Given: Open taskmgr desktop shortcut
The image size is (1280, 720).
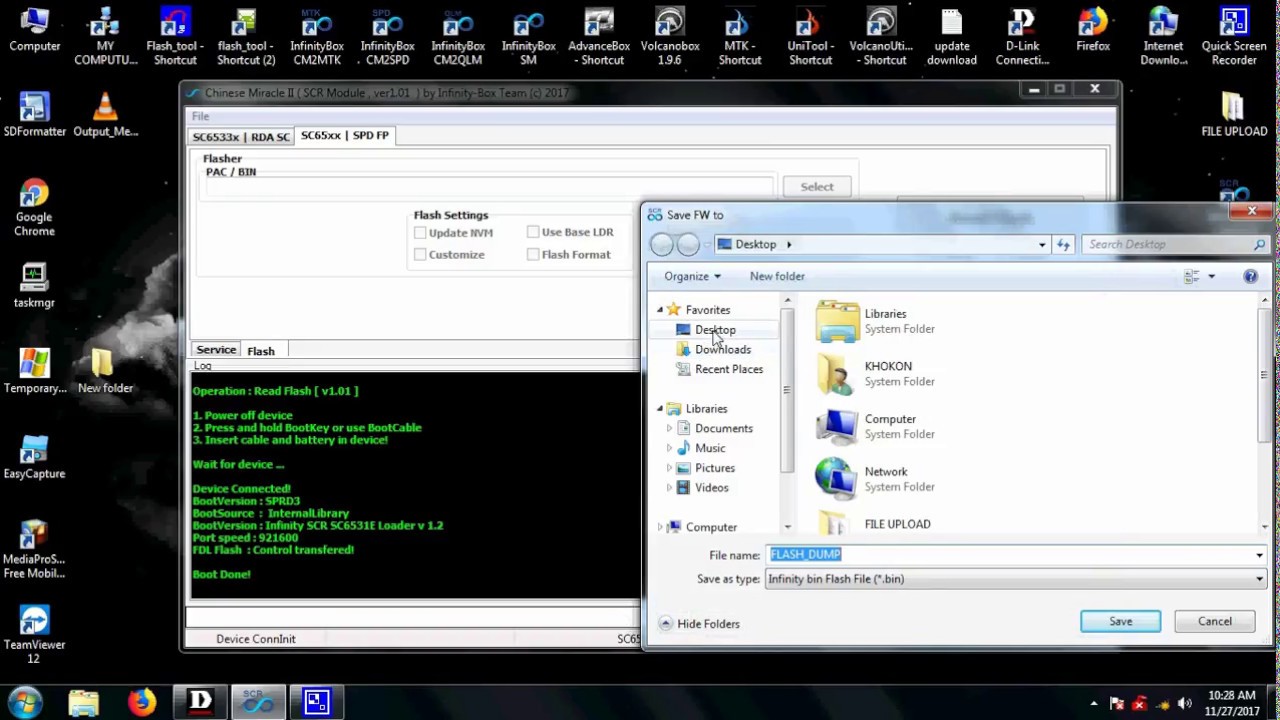Looking at the screenshot, I should (34, 286).
